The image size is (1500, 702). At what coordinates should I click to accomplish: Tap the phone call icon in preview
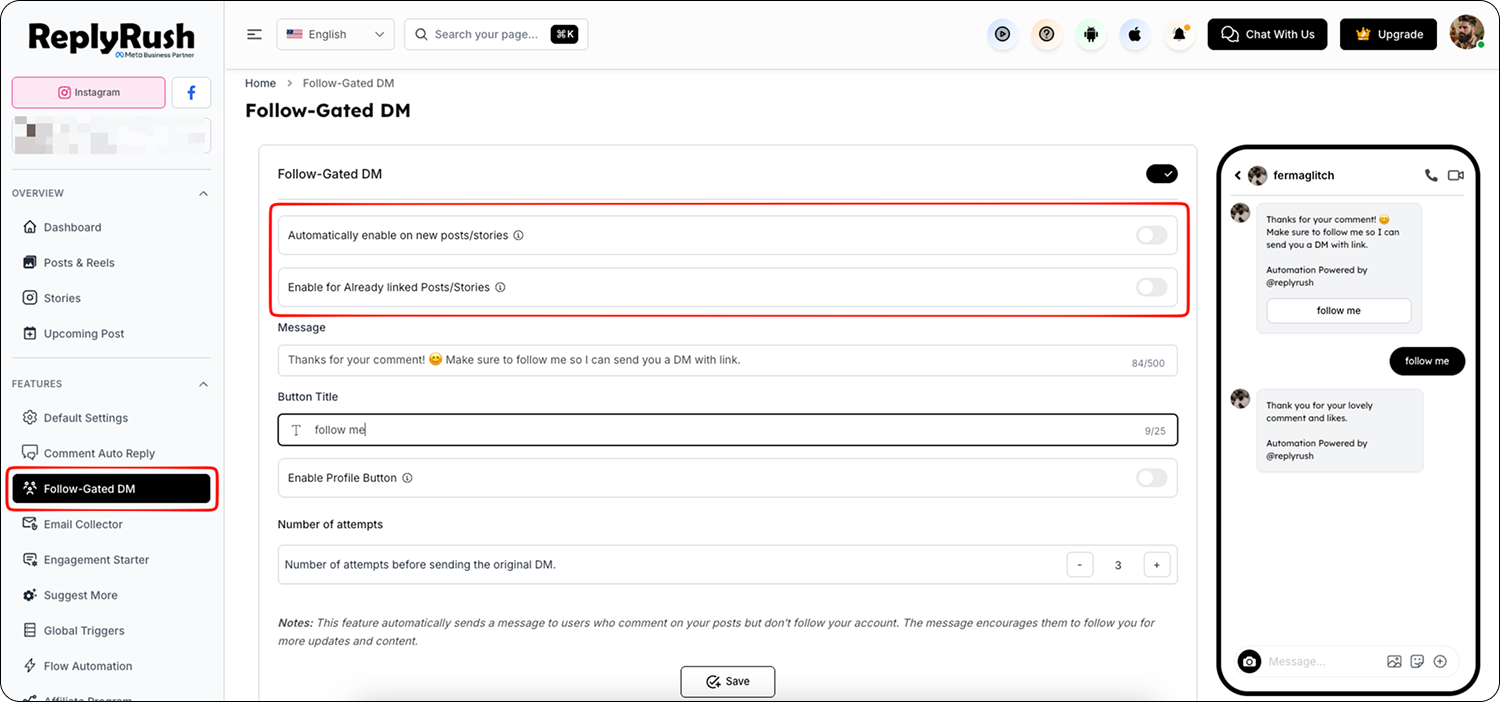pos(1431,175)
